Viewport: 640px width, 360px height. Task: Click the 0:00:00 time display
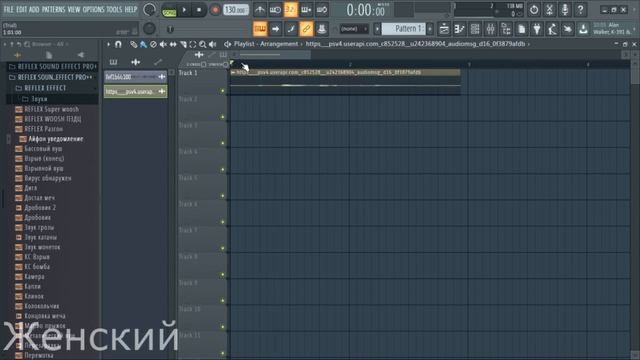366,10
